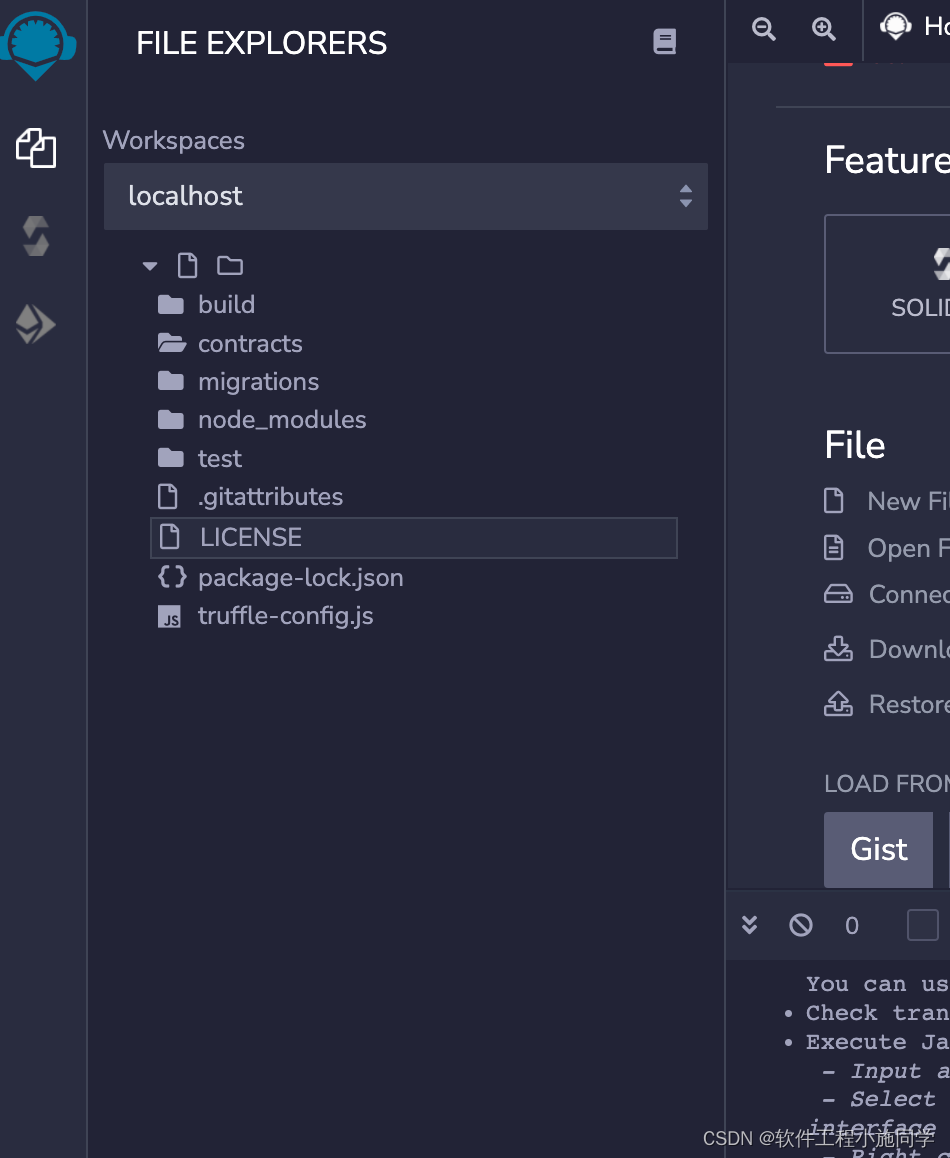
Task: Toggle the terminal listen checkbox
Action: pyautogui.click(x=922, y=925)
